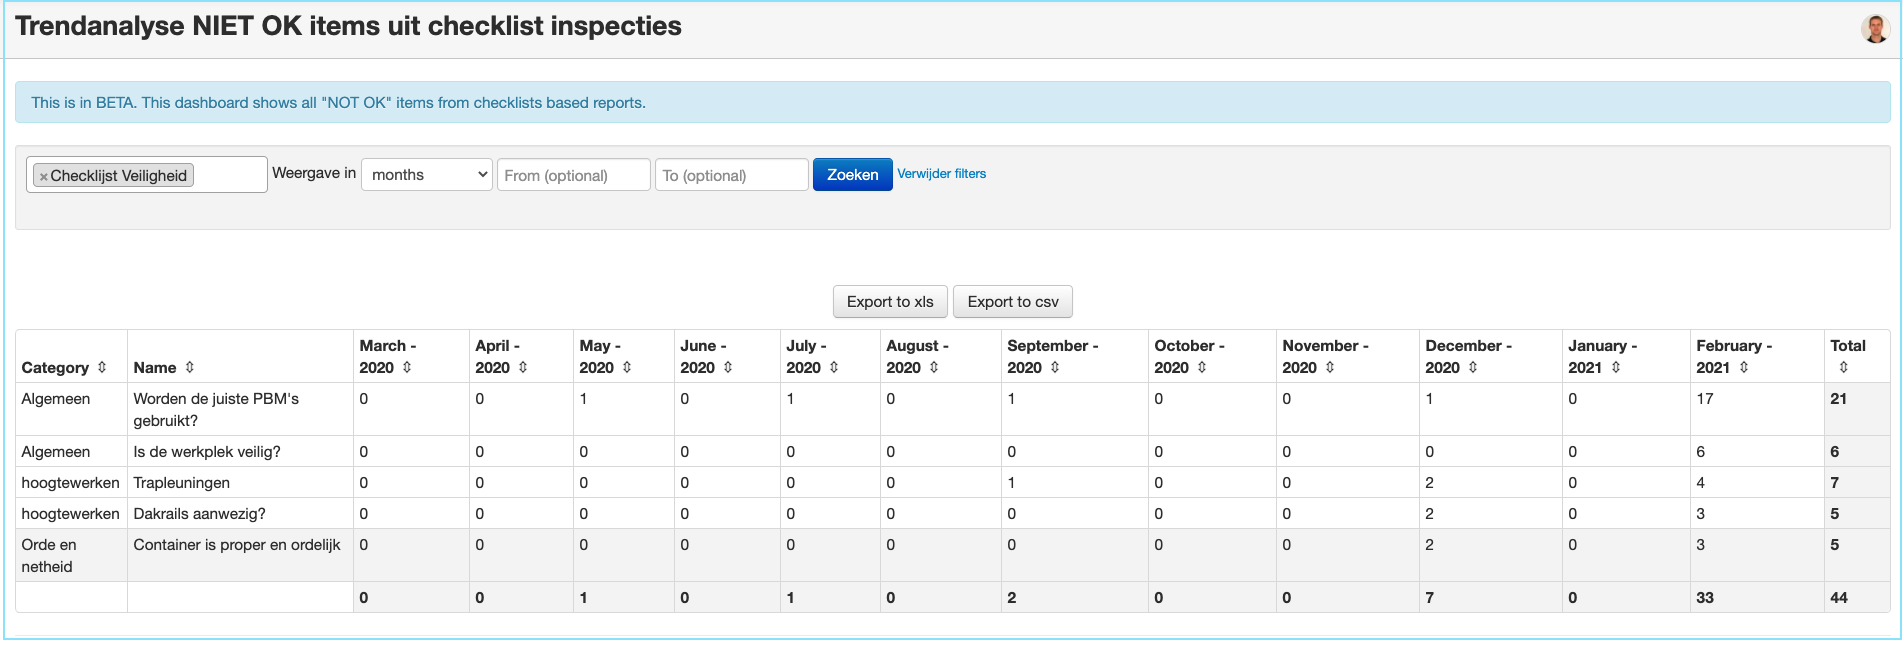This screenshot has width=1903, height=645.
Task: Sort by Category column arrows
Action: tap(102, 367)
